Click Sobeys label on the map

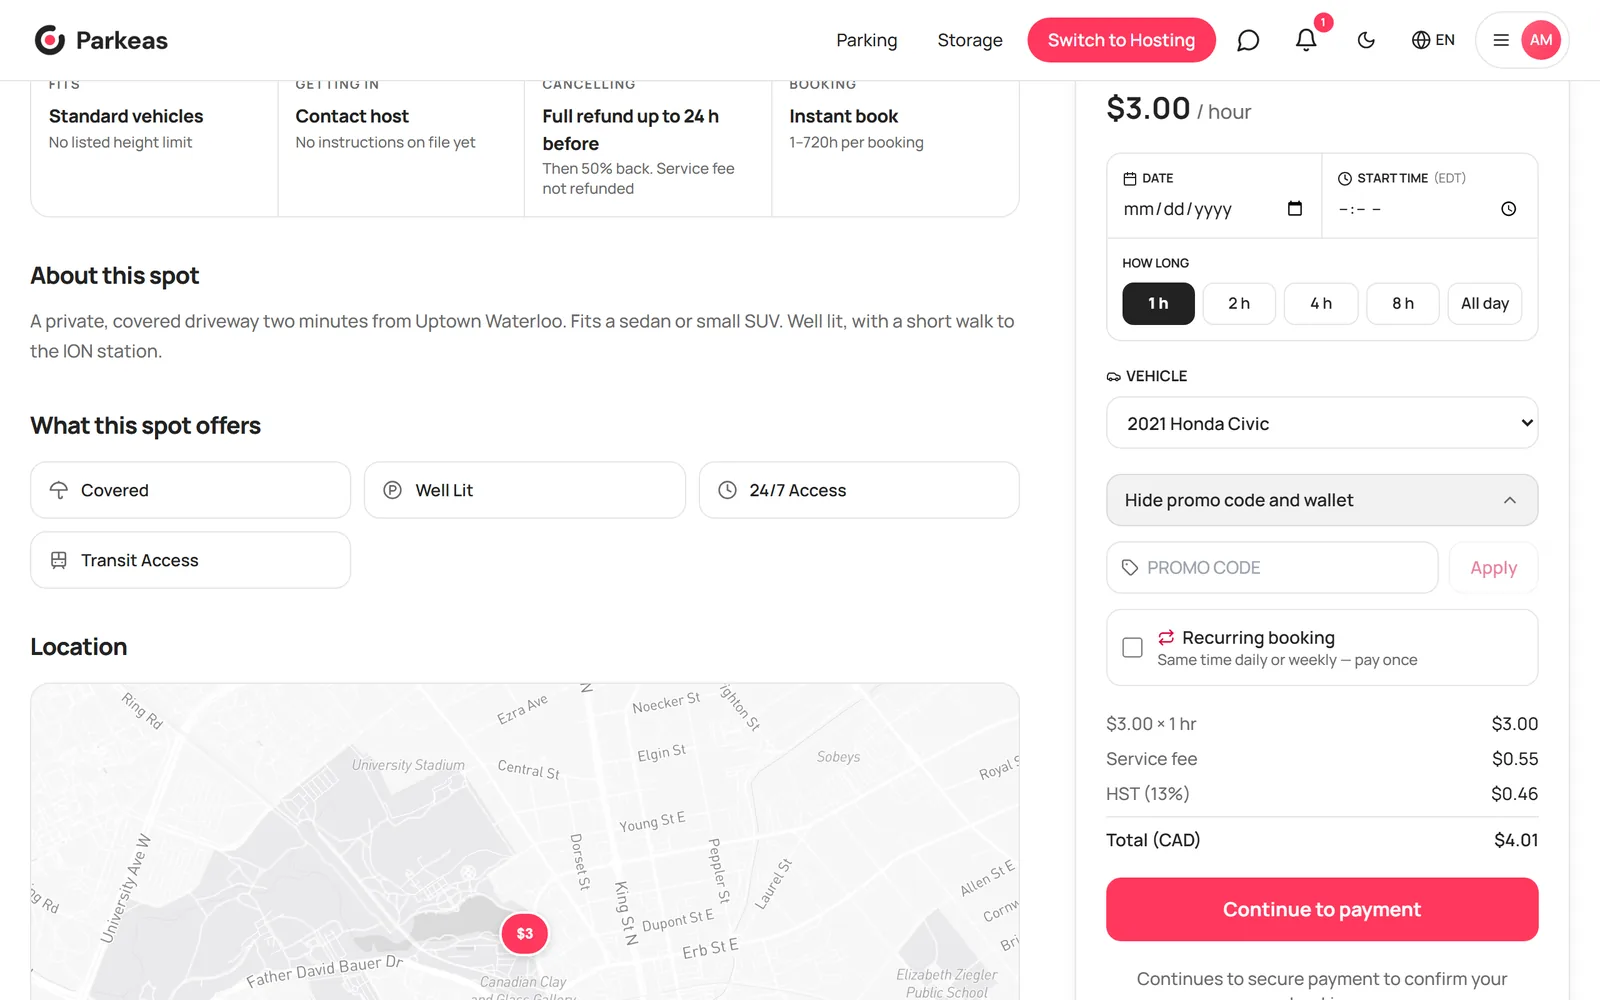(x=838, y=757)
